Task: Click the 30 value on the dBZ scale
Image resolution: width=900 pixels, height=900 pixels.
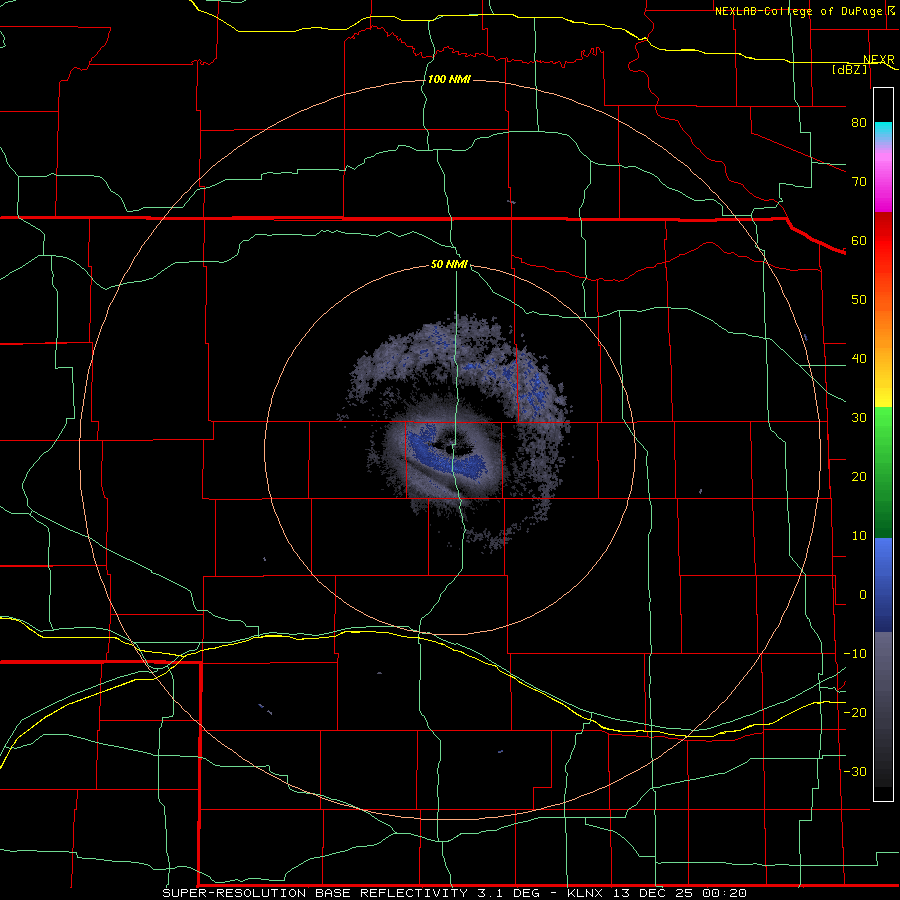Action: (x=859, y=417)
